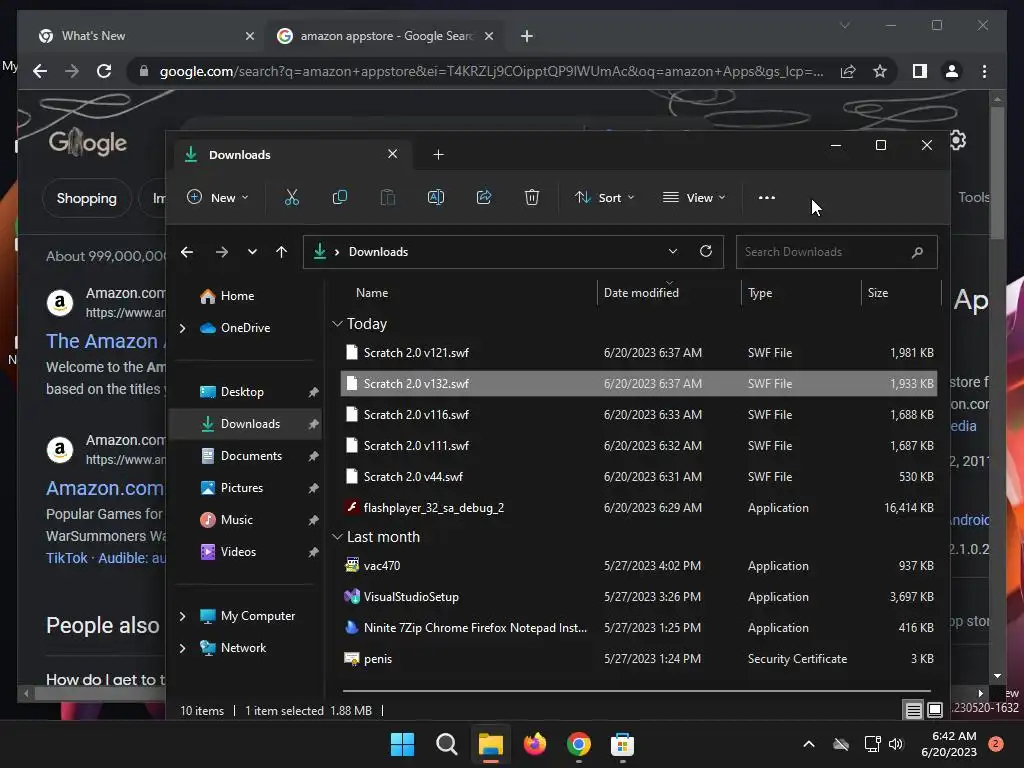Screen dimensions: 1024x768
Task: Refresh the Downloads folder view
Action: click(705, 251)
